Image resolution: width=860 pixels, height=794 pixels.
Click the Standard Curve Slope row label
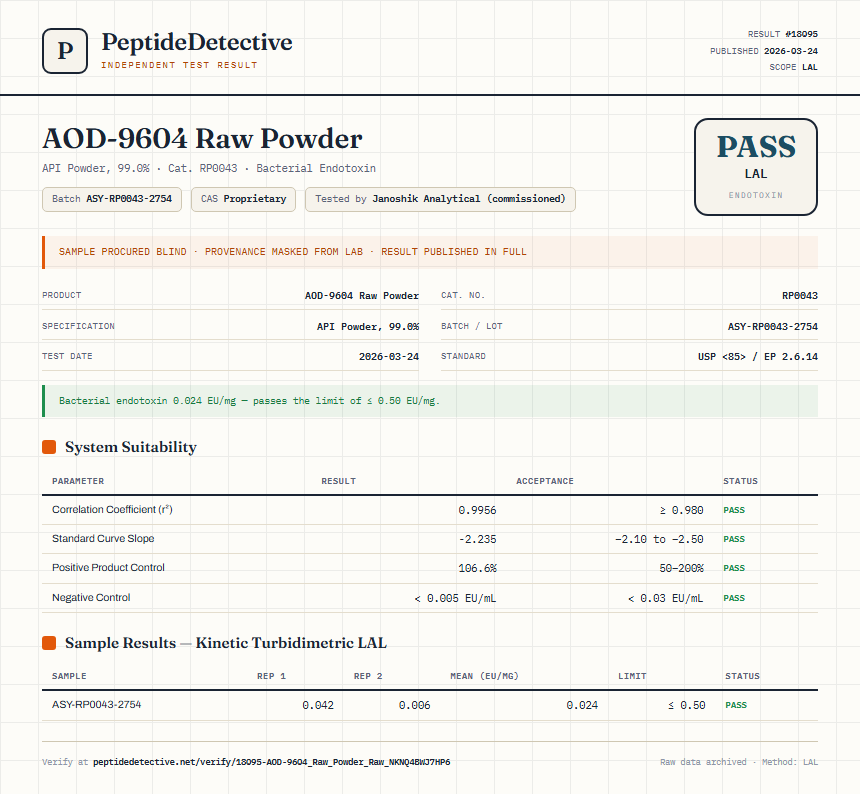(x=103, y=539)
